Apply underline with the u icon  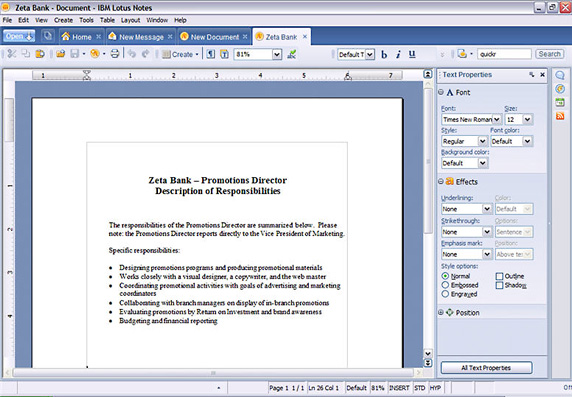[412, 54]
